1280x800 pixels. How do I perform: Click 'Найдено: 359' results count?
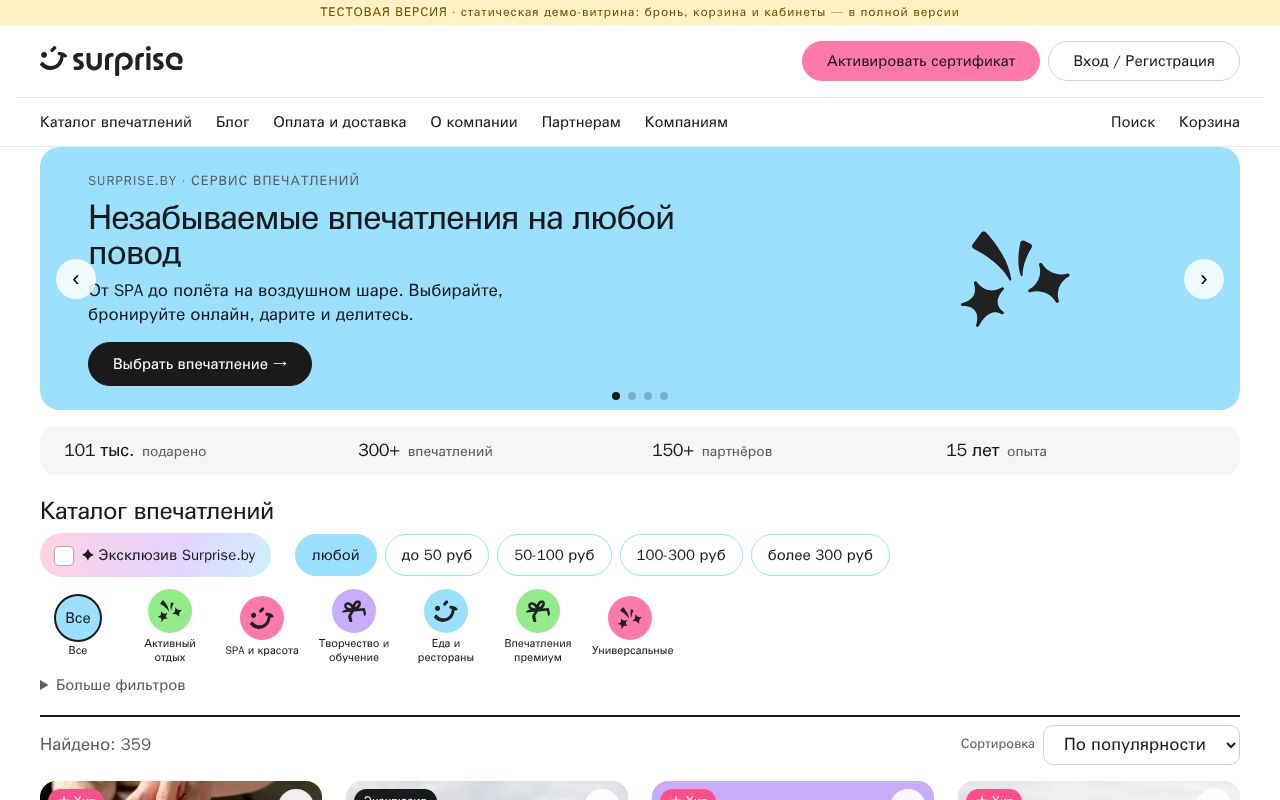click(x=96, y=745)
